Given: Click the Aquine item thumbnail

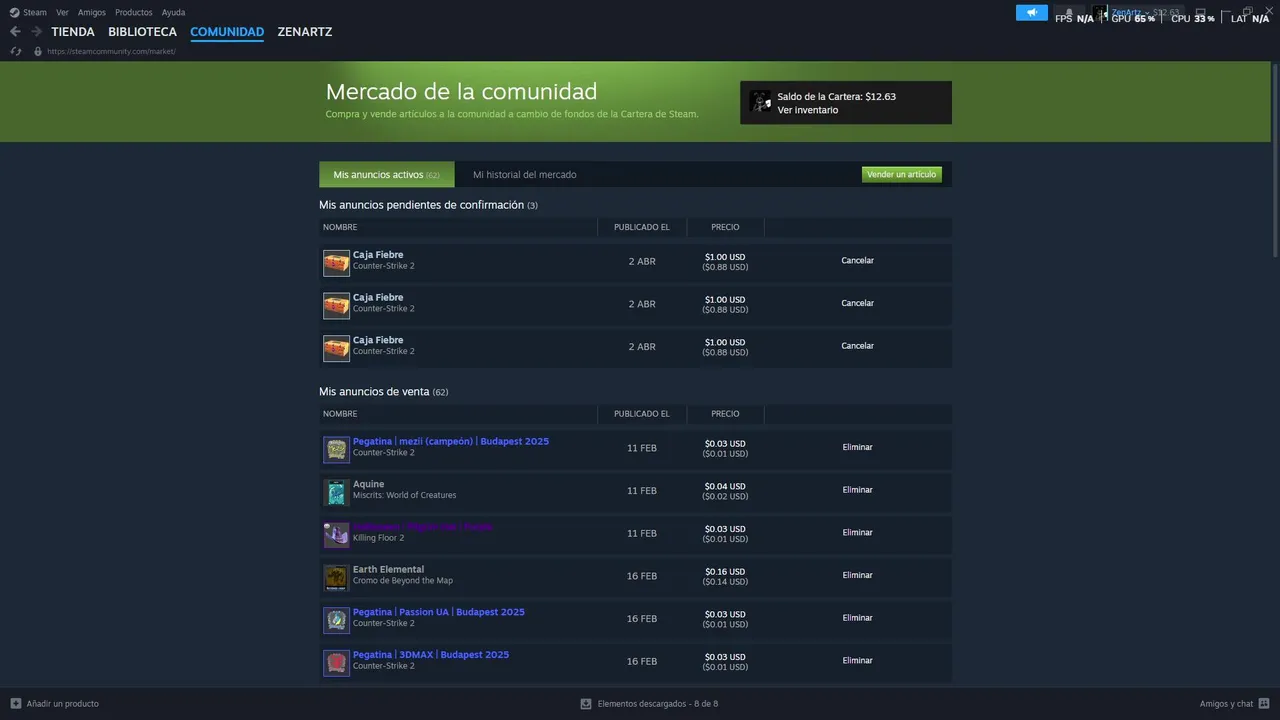Looking at the screenshot, I should click(x=336, y=492).
